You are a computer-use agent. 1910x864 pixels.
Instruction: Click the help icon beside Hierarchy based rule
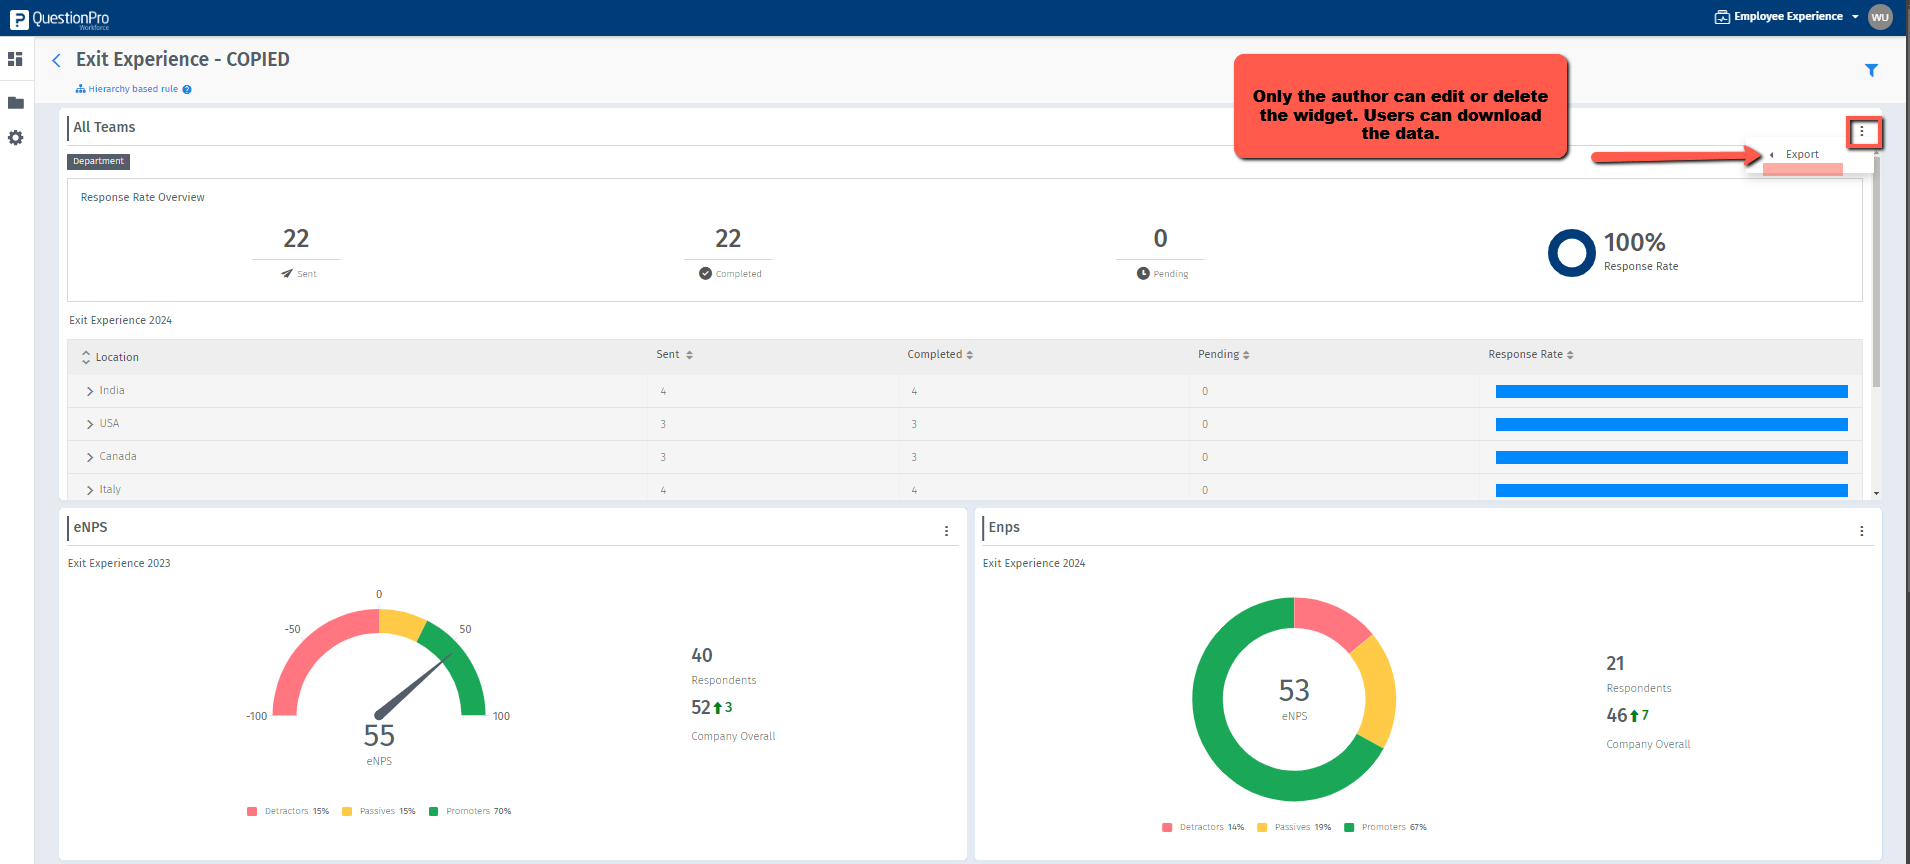[187, 90]
